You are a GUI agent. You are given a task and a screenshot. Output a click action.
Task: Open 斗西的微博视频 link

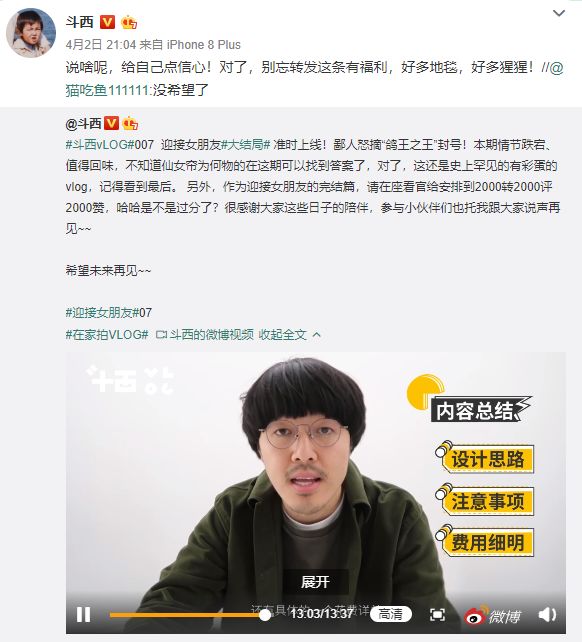pos(205,335)
